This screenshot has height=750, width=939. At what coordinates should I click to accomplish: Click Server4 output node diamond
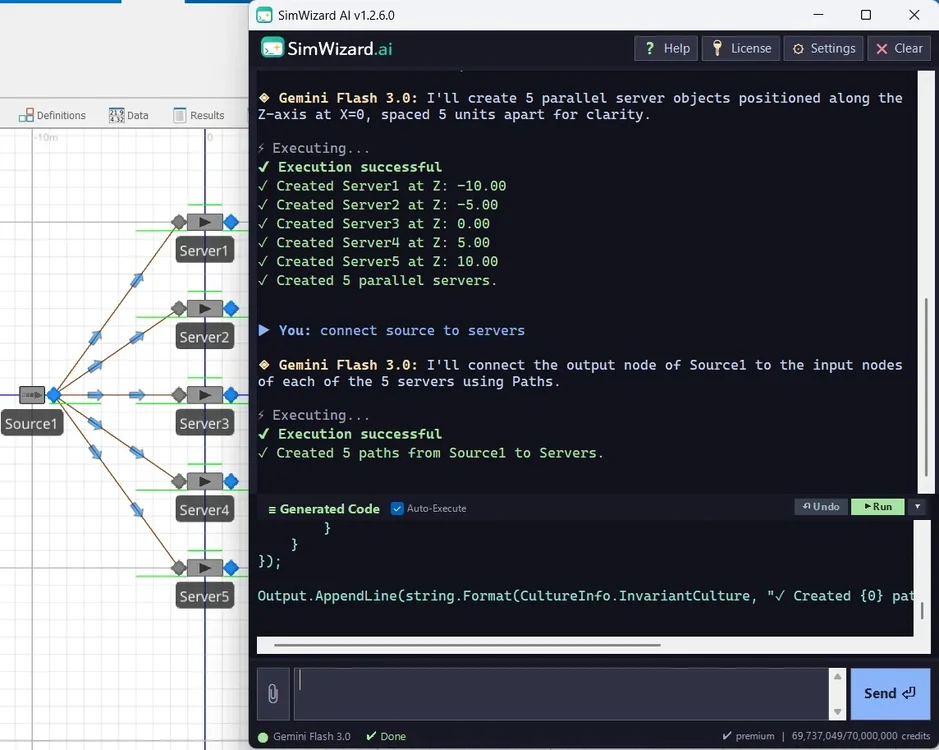tap(231, 481)
